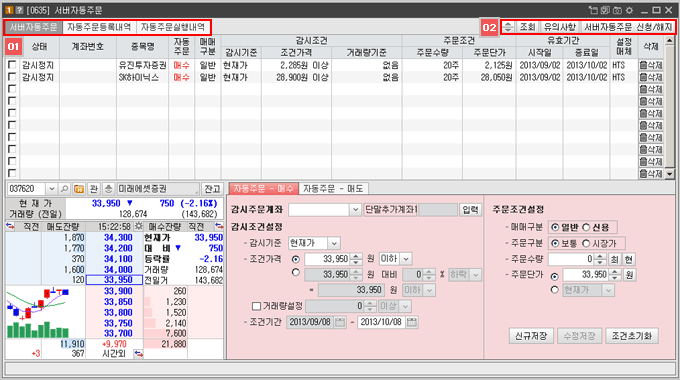Click the camera capture icon in title bar
Screen dimensions: 680x380
tap(617, 10)
